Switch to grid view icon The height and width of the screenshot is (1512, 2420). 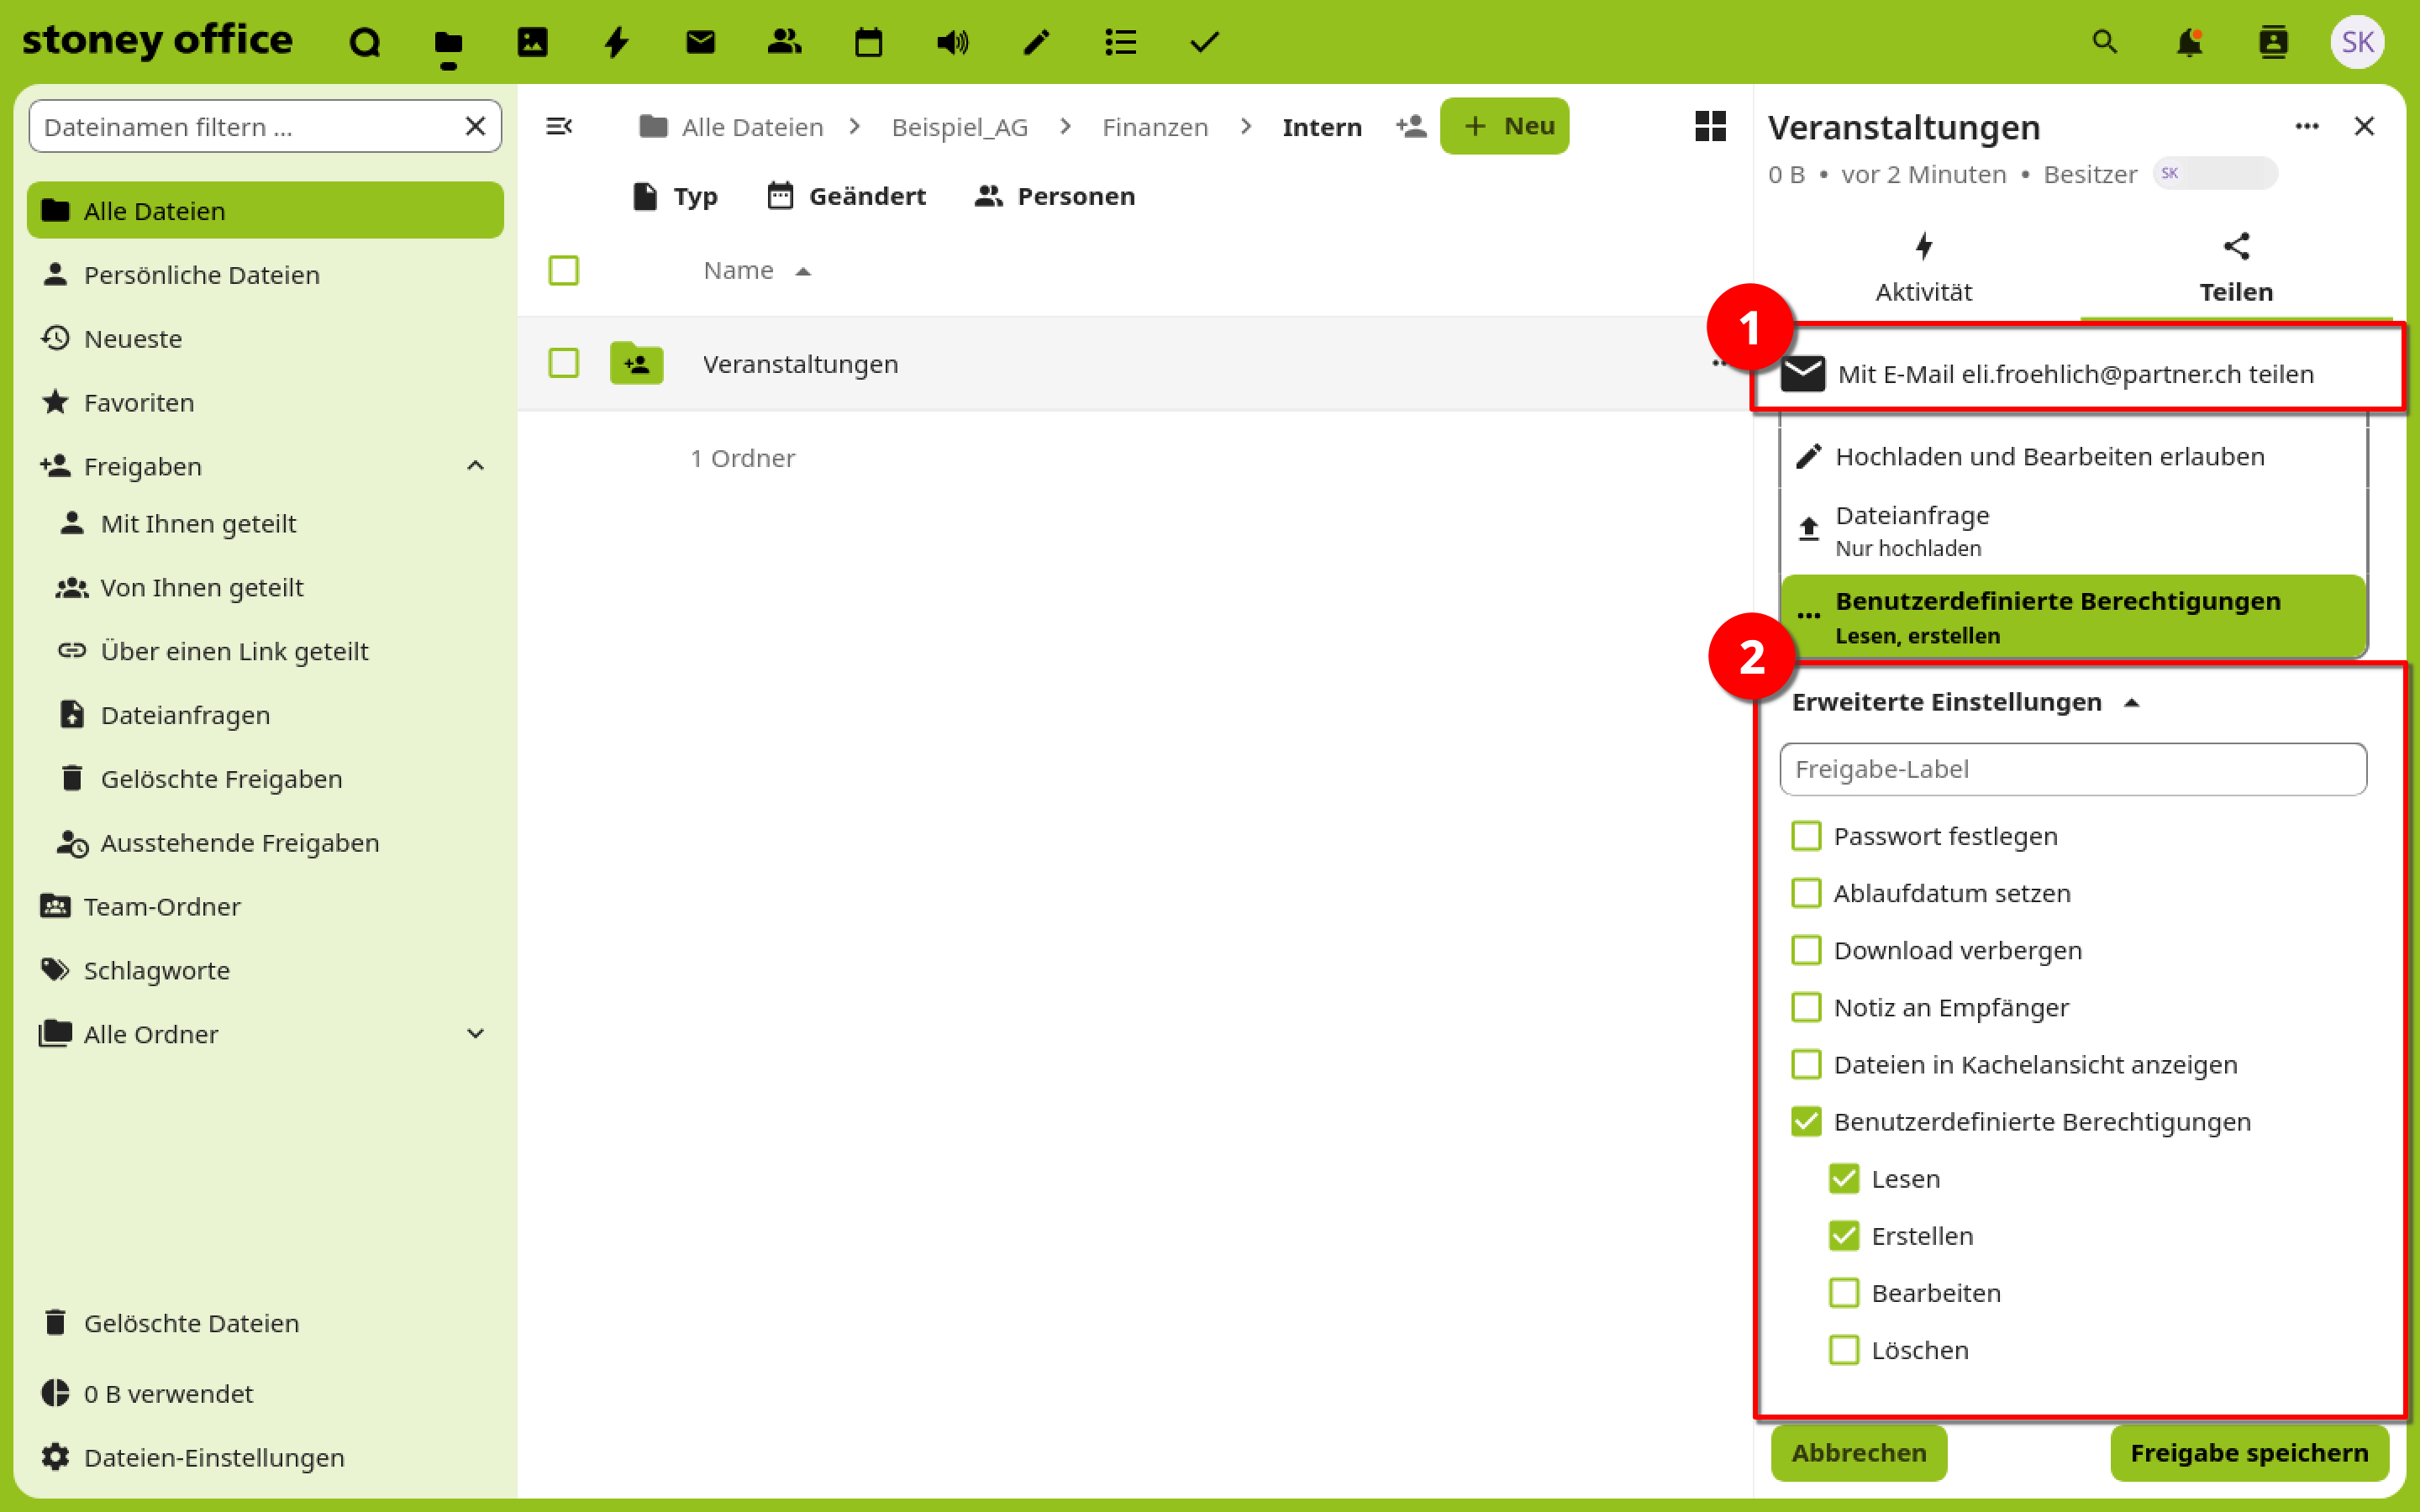click(1710, 126)
